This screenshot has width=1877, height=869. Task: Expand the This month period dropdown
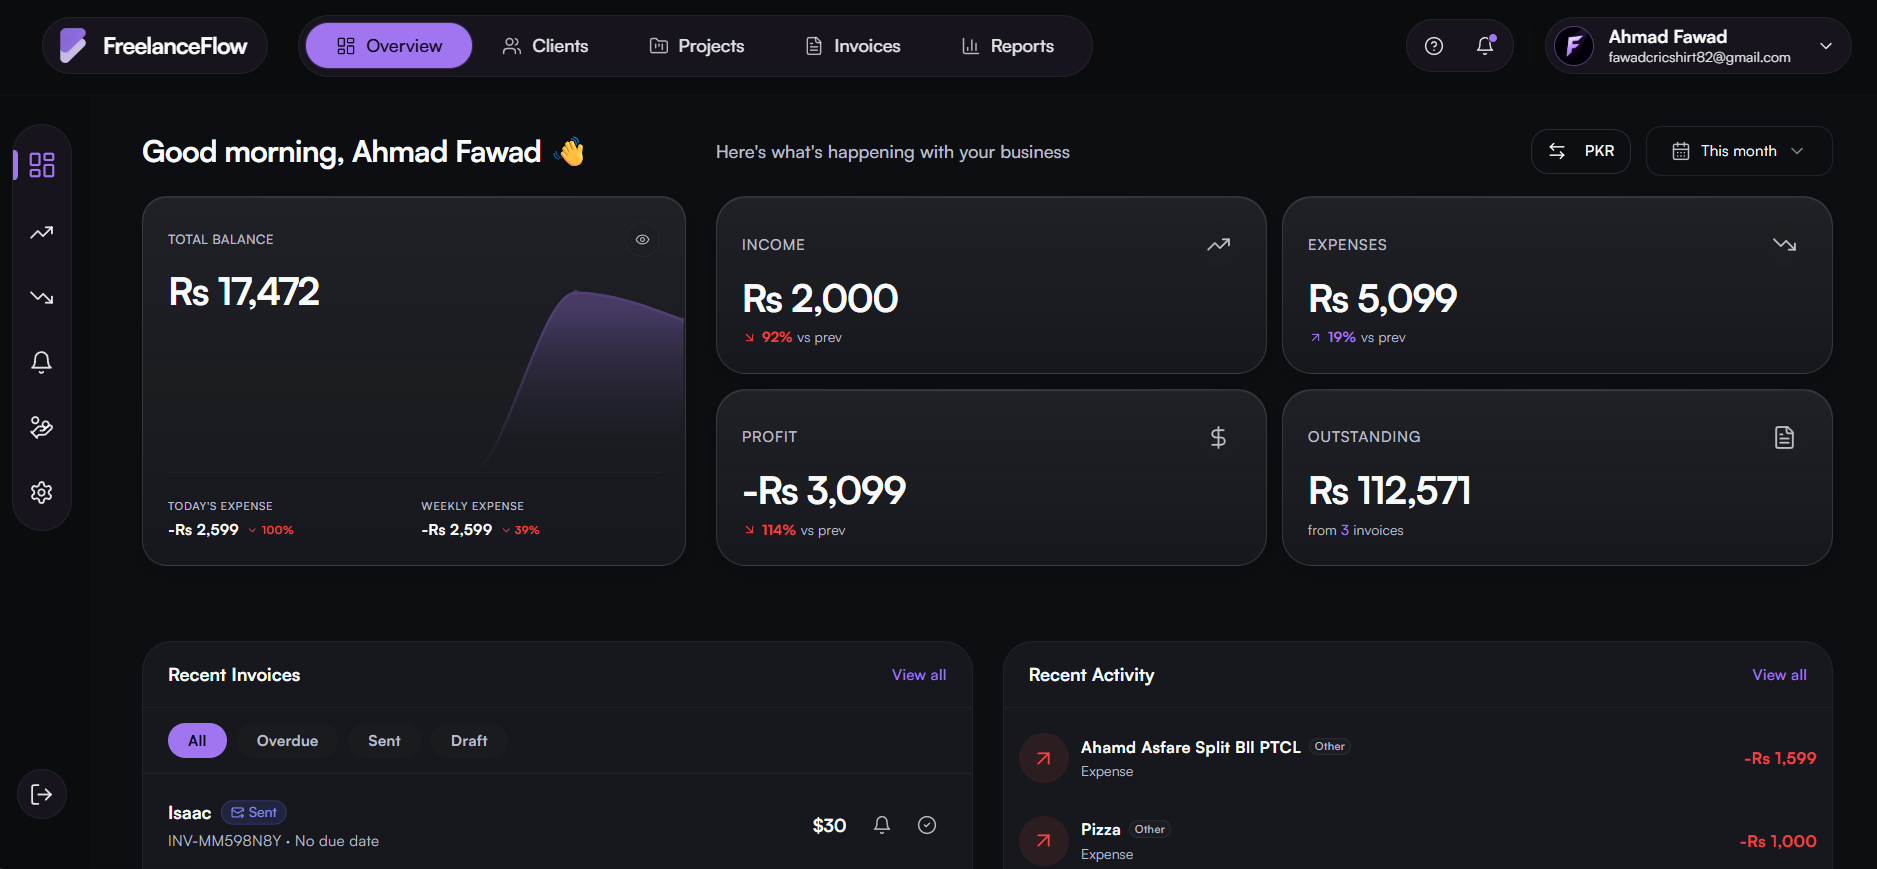[1738, 151]
